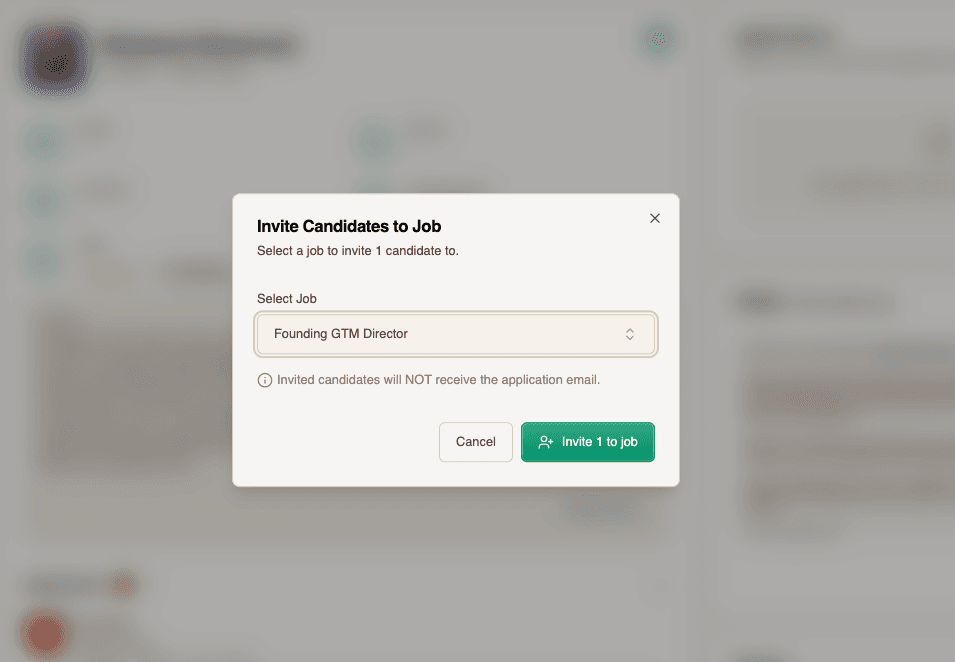955x662 pixels.
Task: Click the blurred teal circle icon in center column
Action: [x=374, y=141]
